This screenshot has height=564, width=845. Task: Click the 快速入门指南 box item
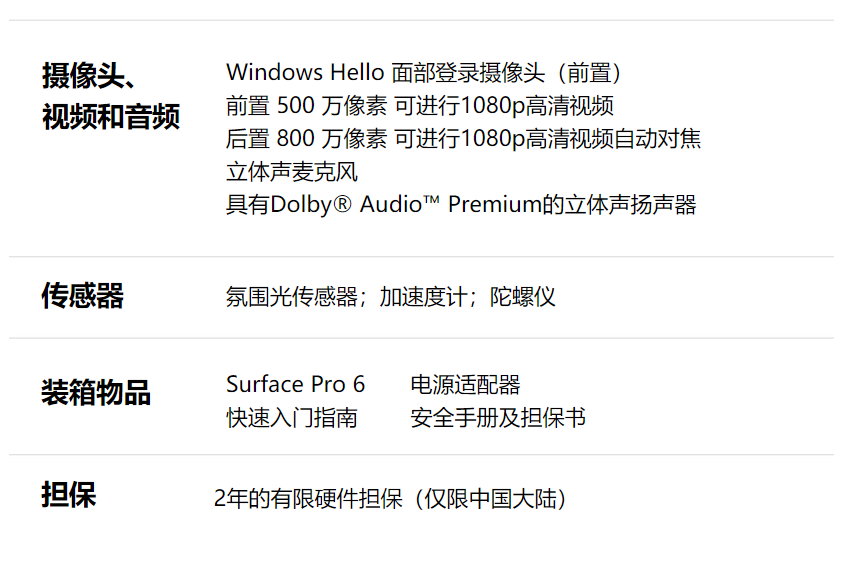click(x=292, y=417)
